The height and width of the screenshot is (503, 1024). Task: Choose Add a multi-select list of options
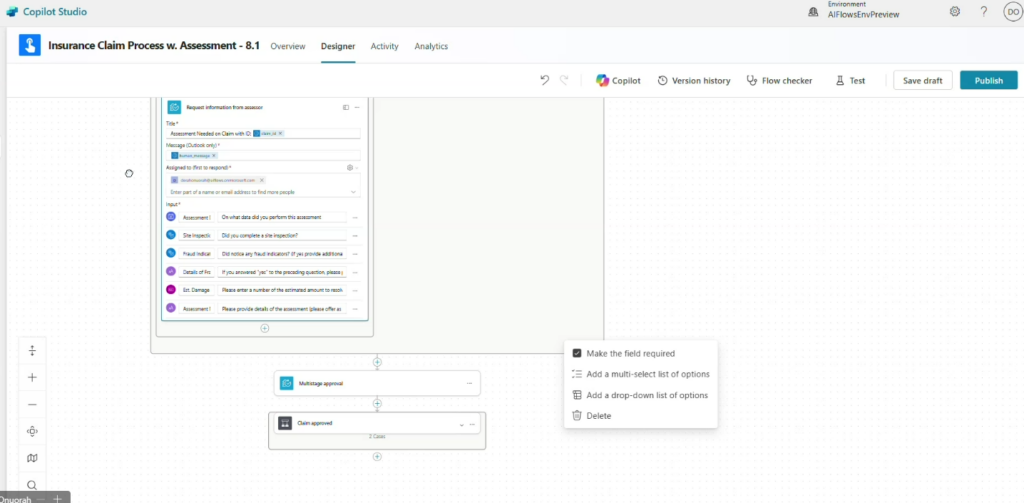pos(641,374)
